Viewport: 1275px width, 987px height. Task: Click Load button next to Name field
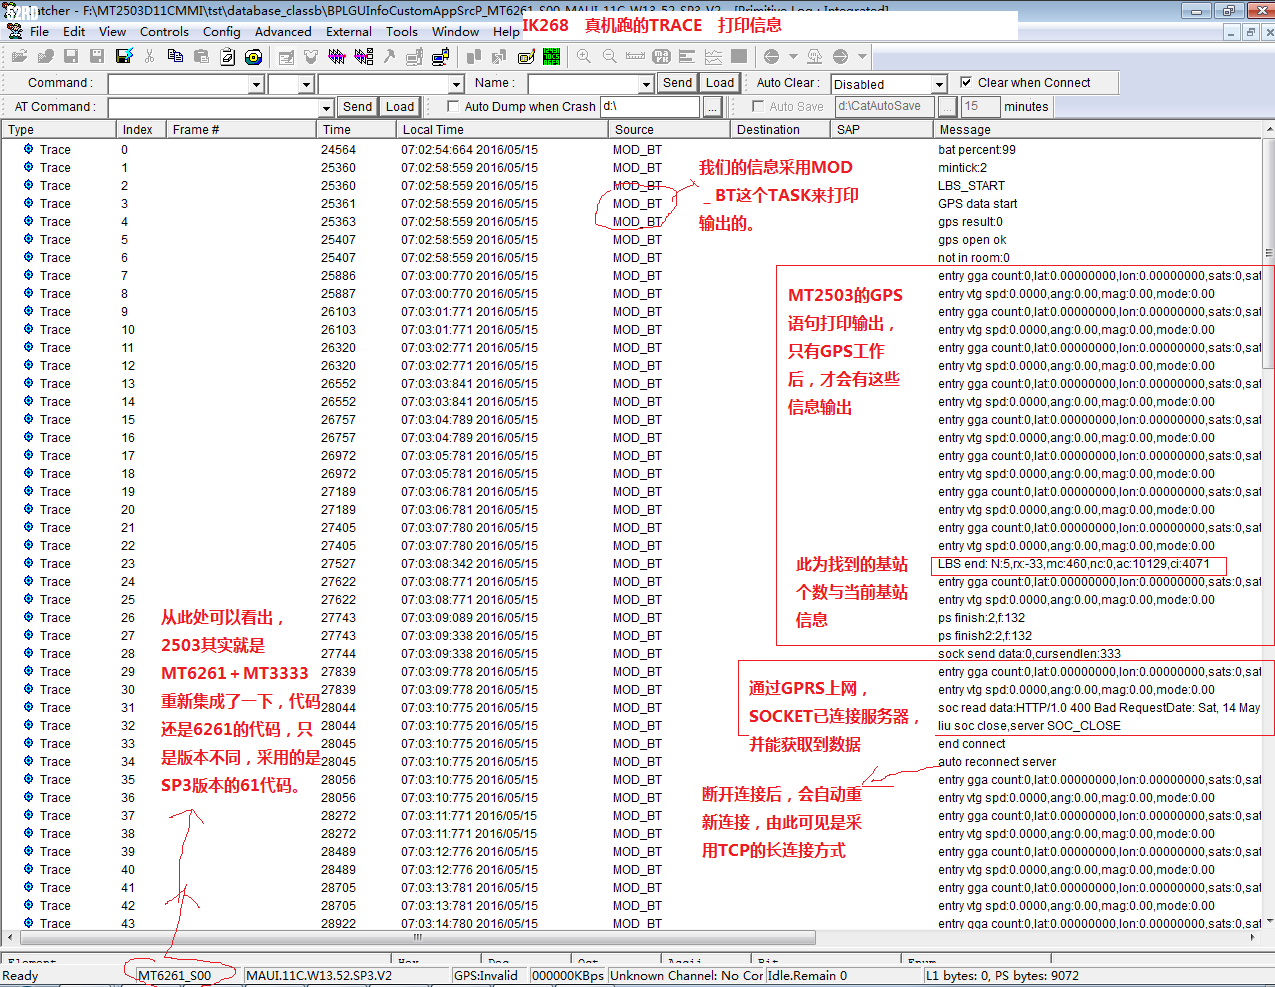click(x=720, y=83)
